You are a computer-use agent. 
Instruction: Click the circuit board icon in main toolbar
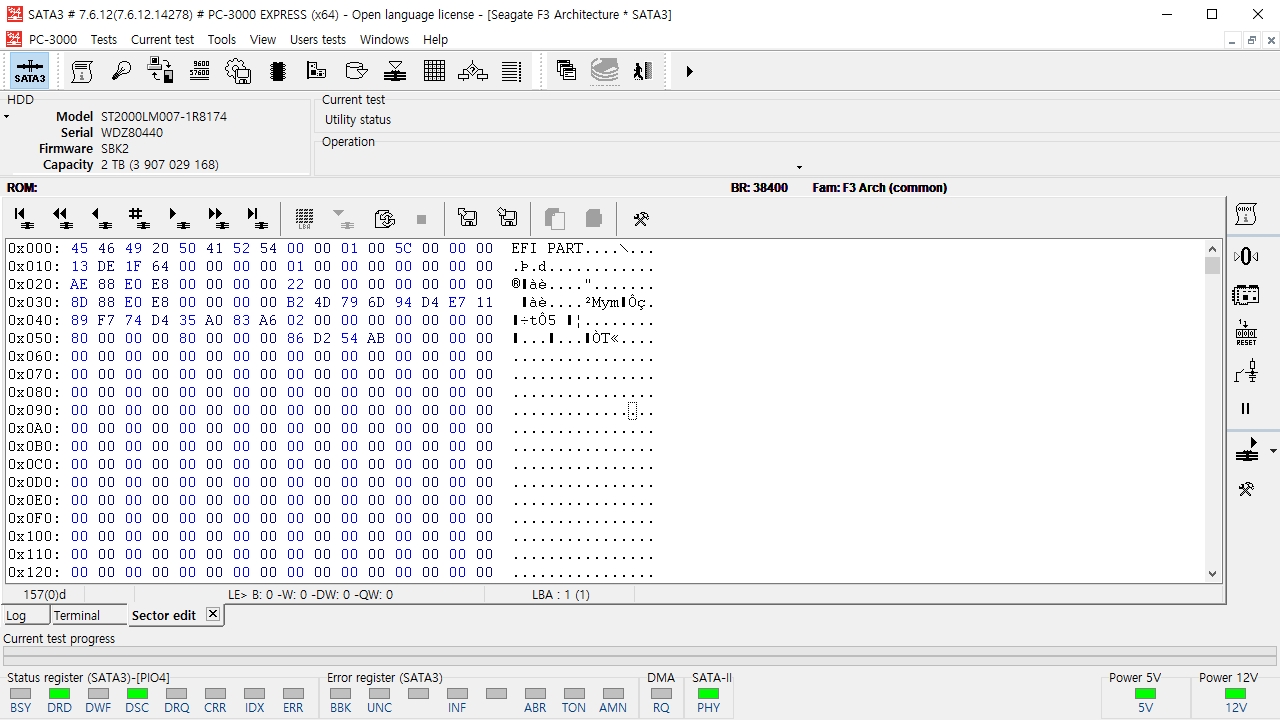[x=317, y=71]
